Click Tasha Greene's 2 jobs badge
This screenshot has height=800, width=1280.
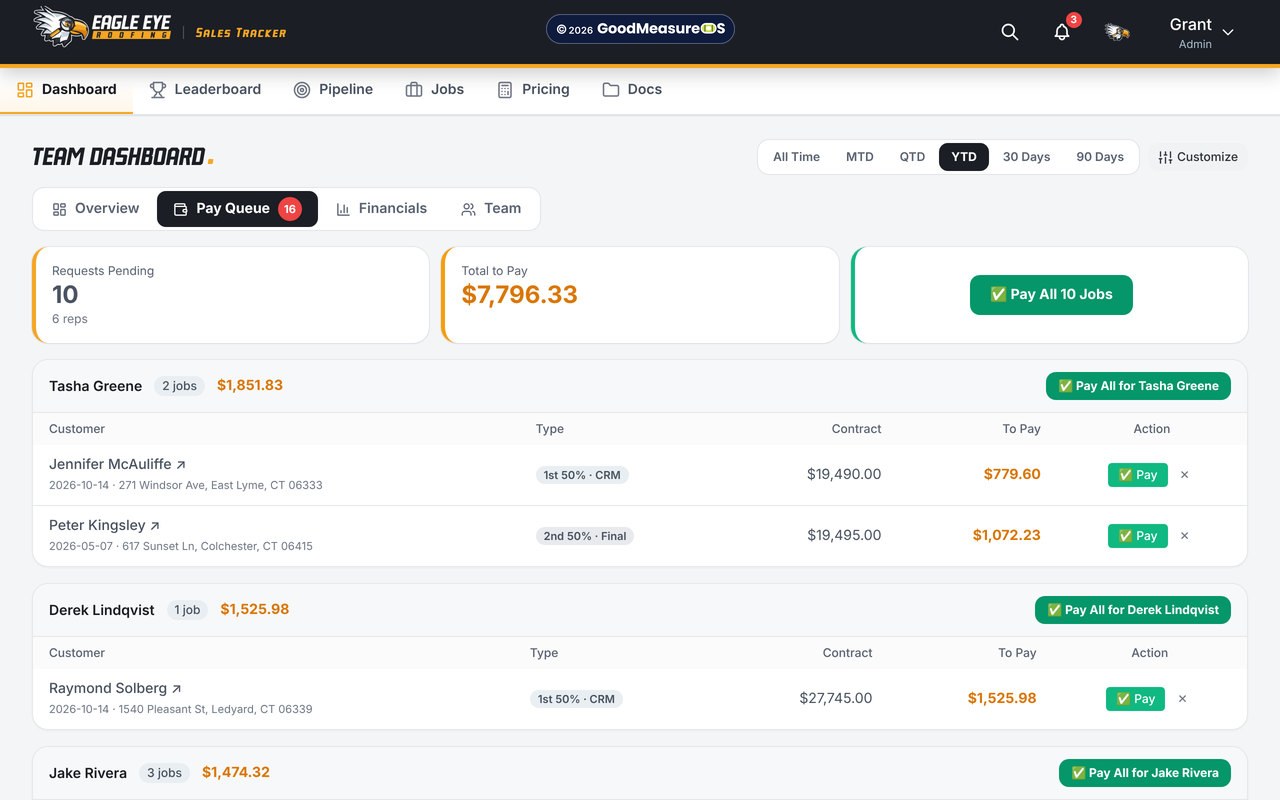point(180,386)
